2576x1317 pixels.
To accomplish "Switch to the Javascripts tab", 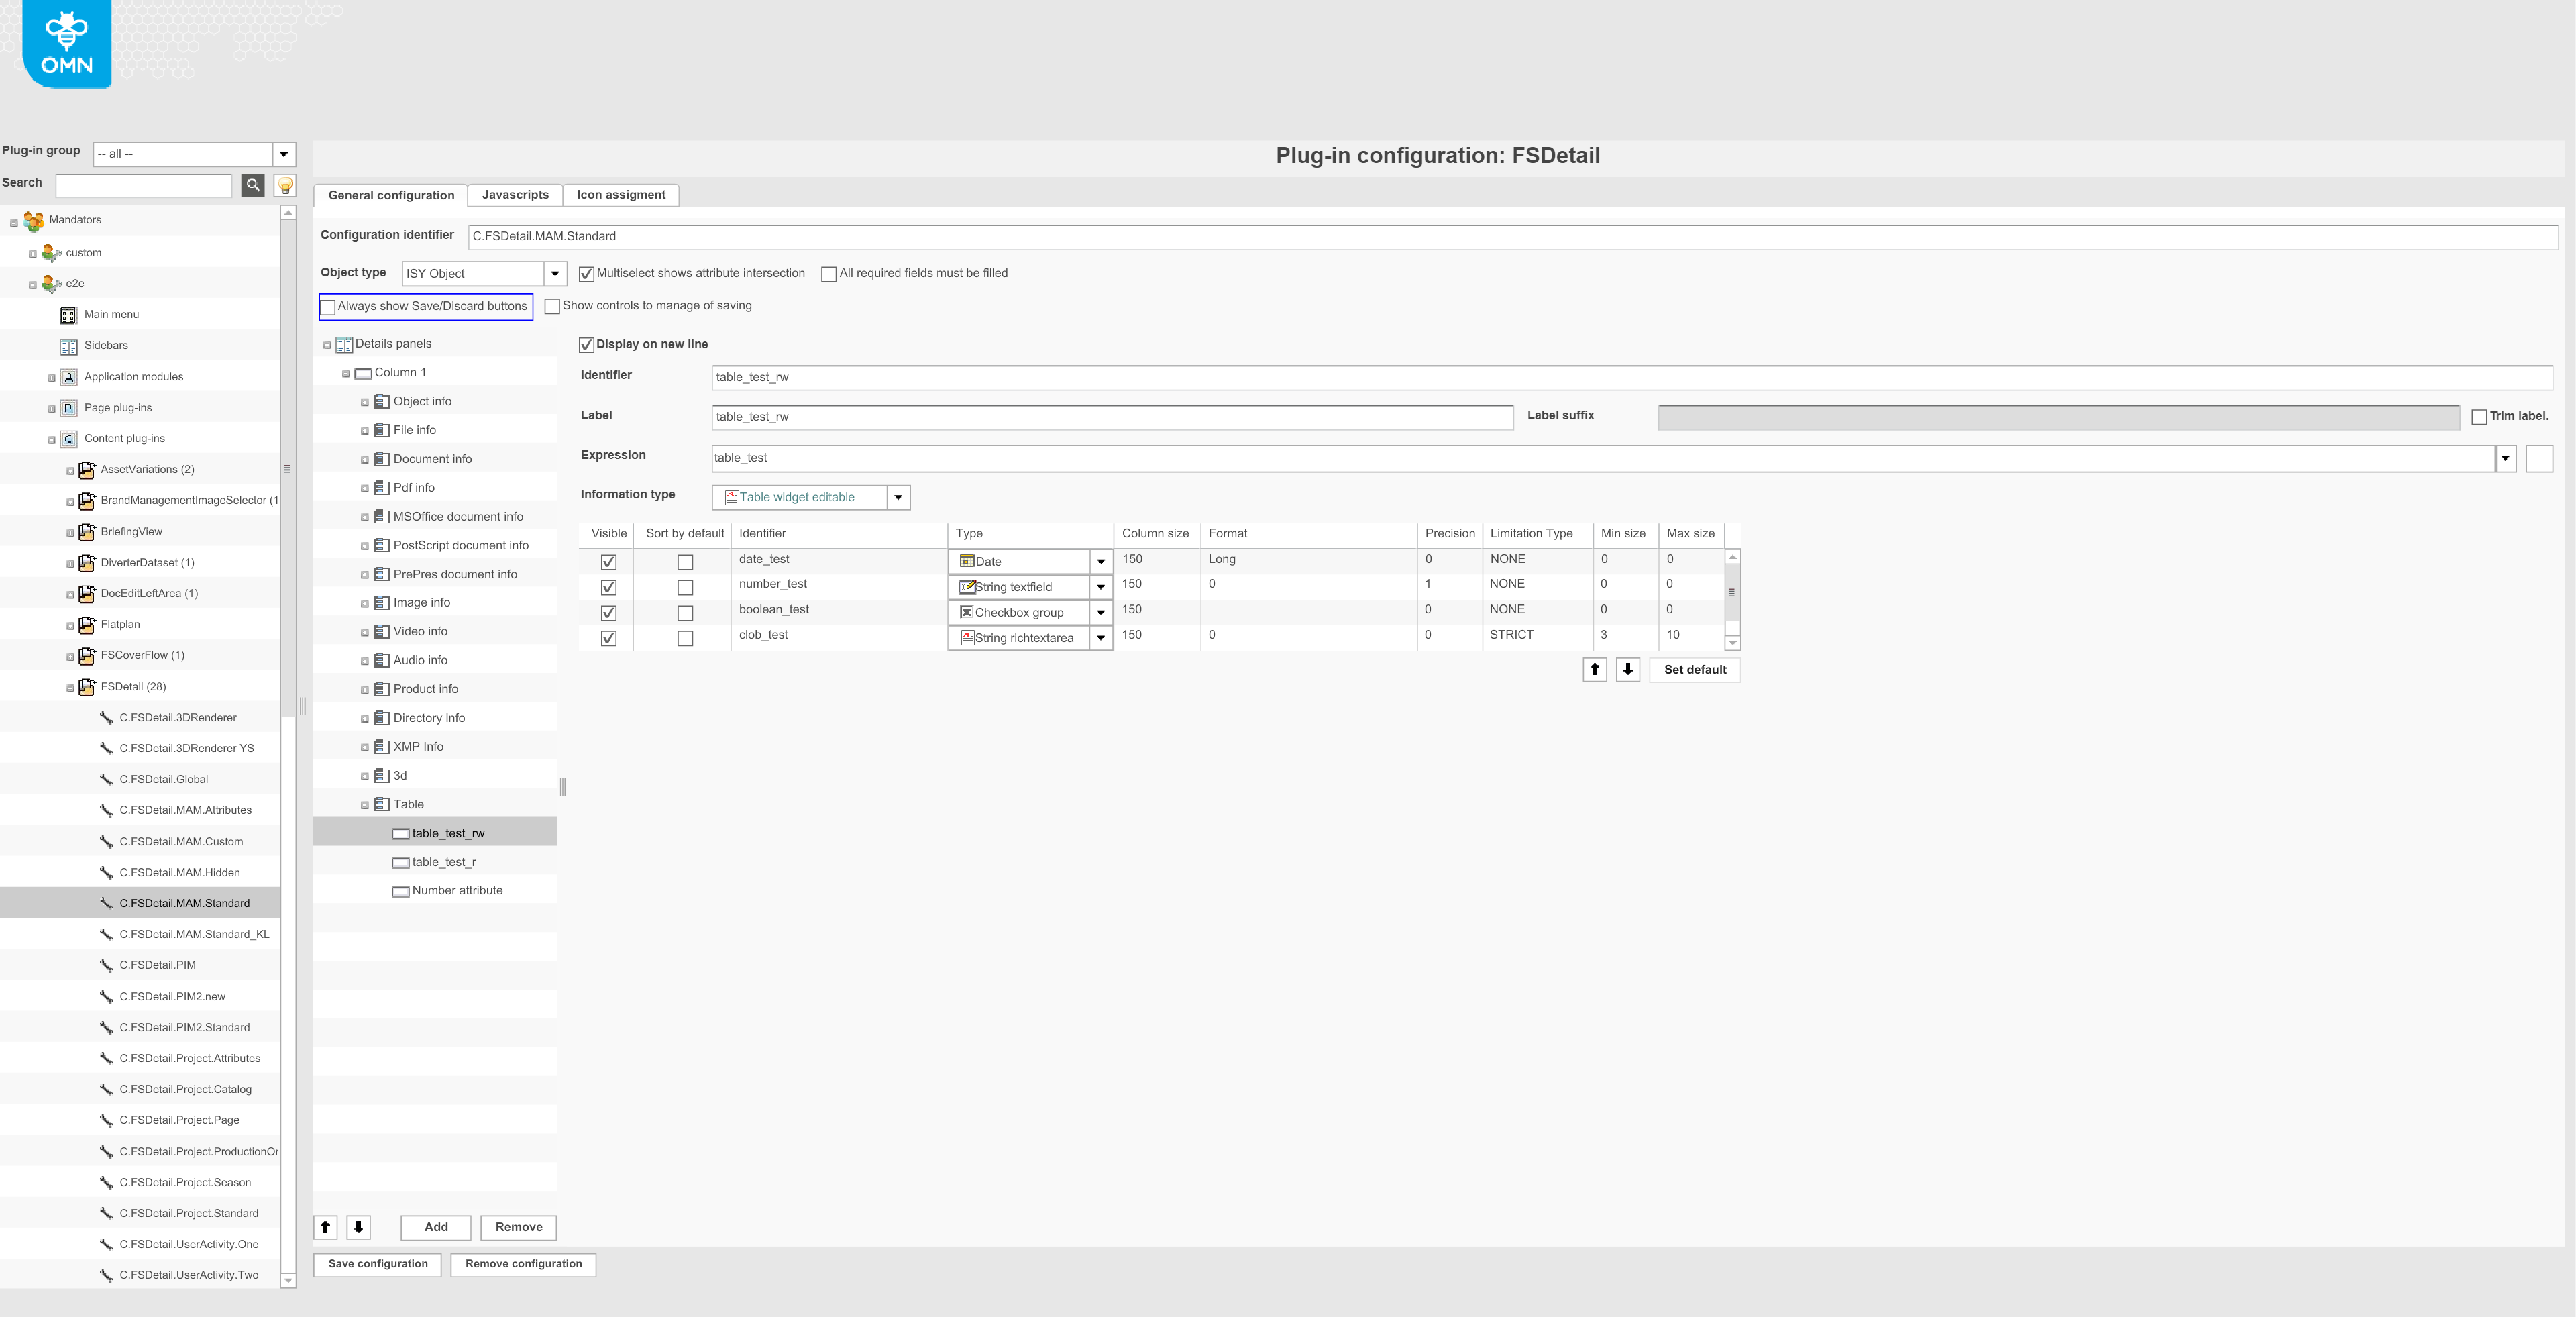I will 515,195.
